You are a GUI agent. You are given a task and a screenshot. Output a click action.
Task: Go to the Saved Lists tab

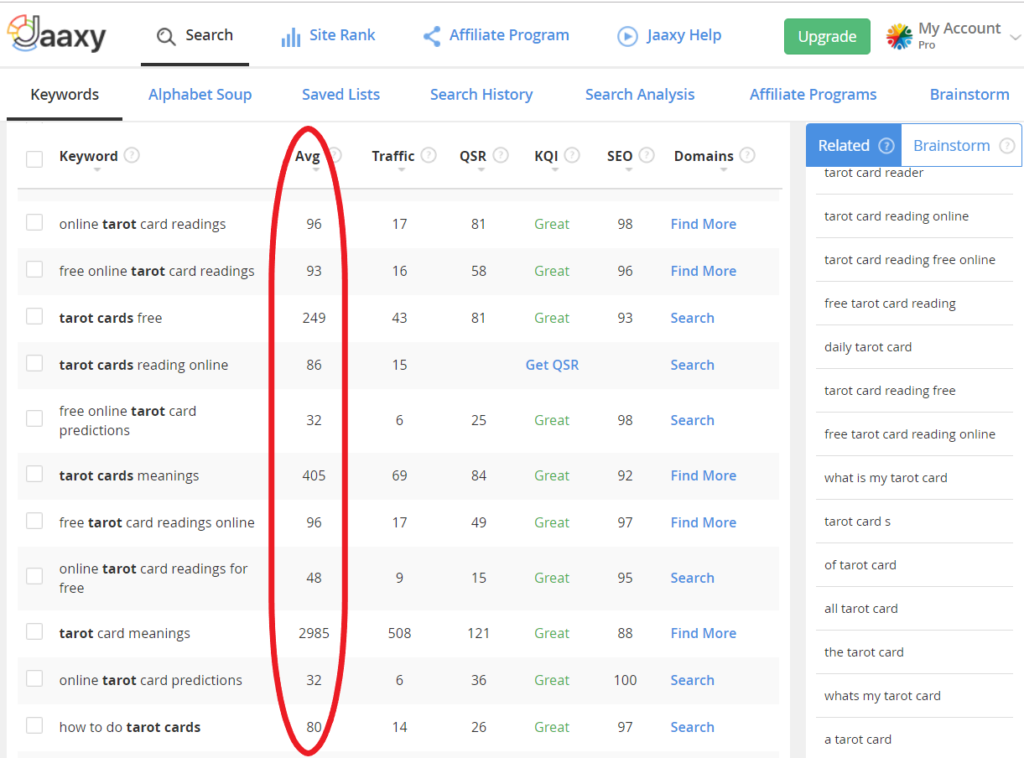tap(341, 95)
